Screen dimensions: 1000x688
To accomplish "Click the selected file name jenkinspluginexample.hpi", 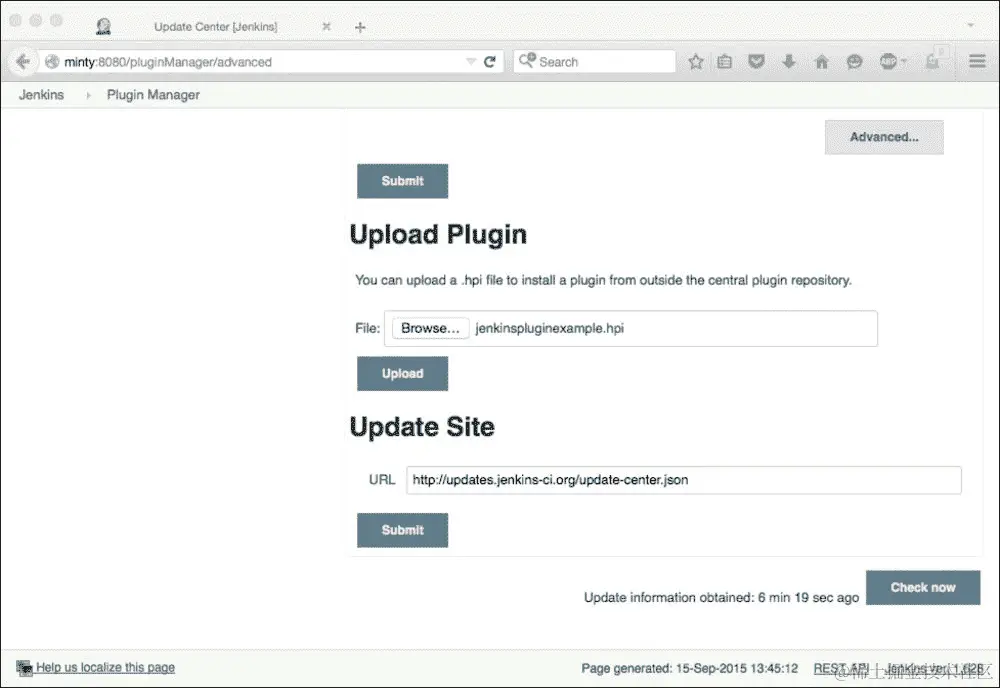I will pos(550,328).
